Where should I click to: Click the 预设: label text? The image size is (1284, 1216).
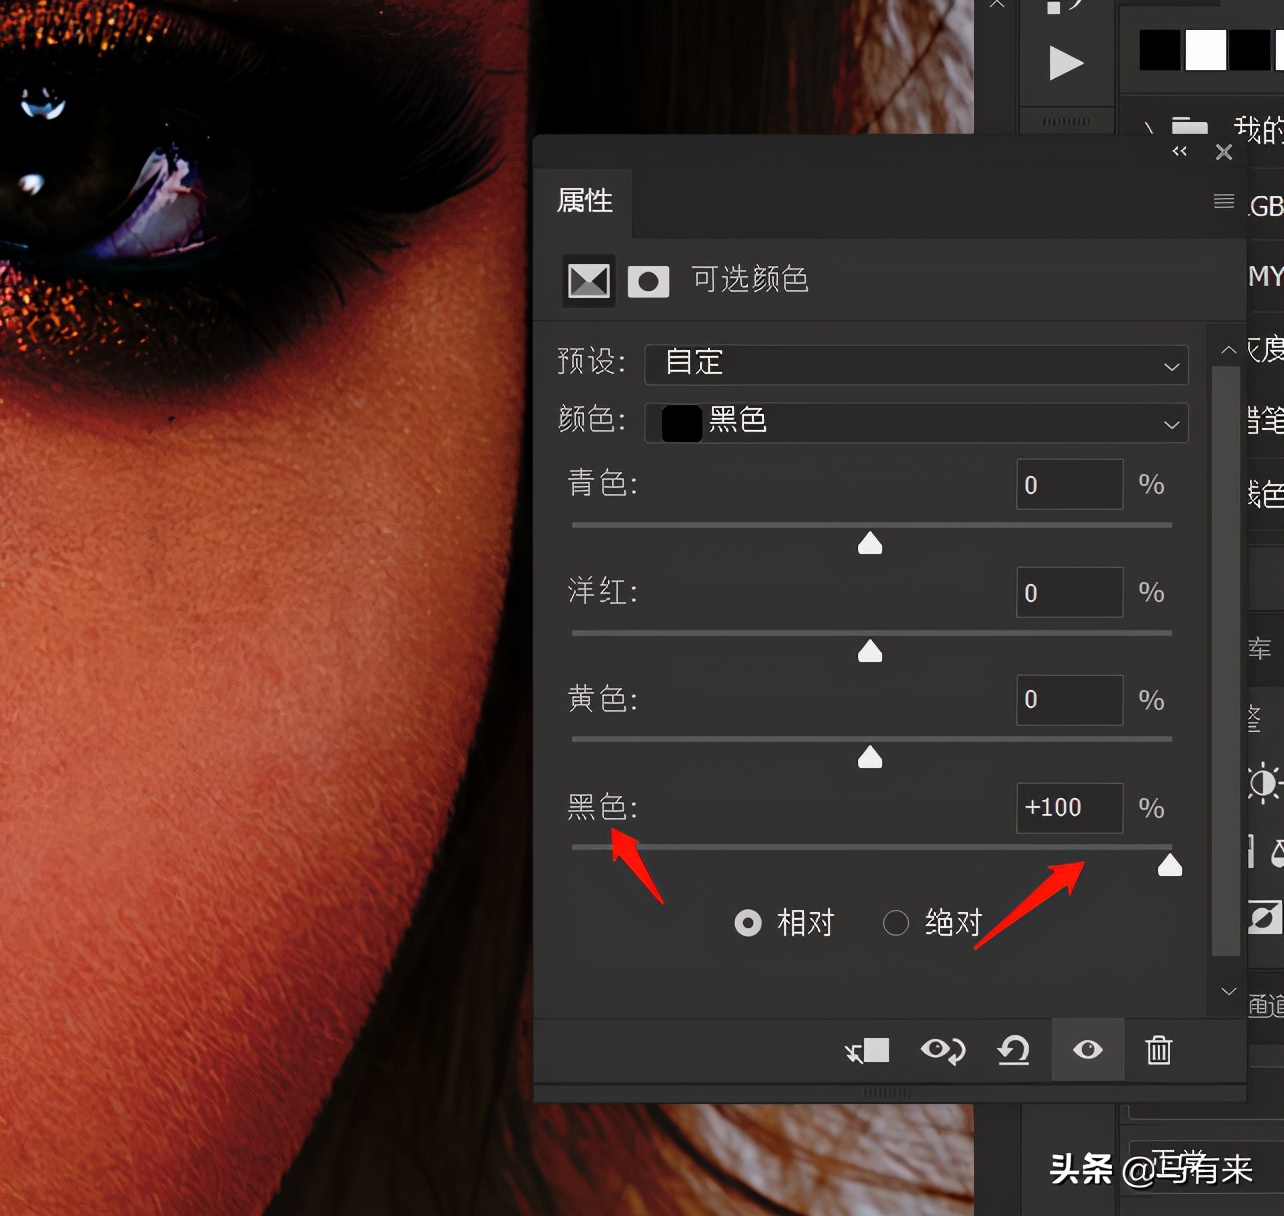point(592,361)
